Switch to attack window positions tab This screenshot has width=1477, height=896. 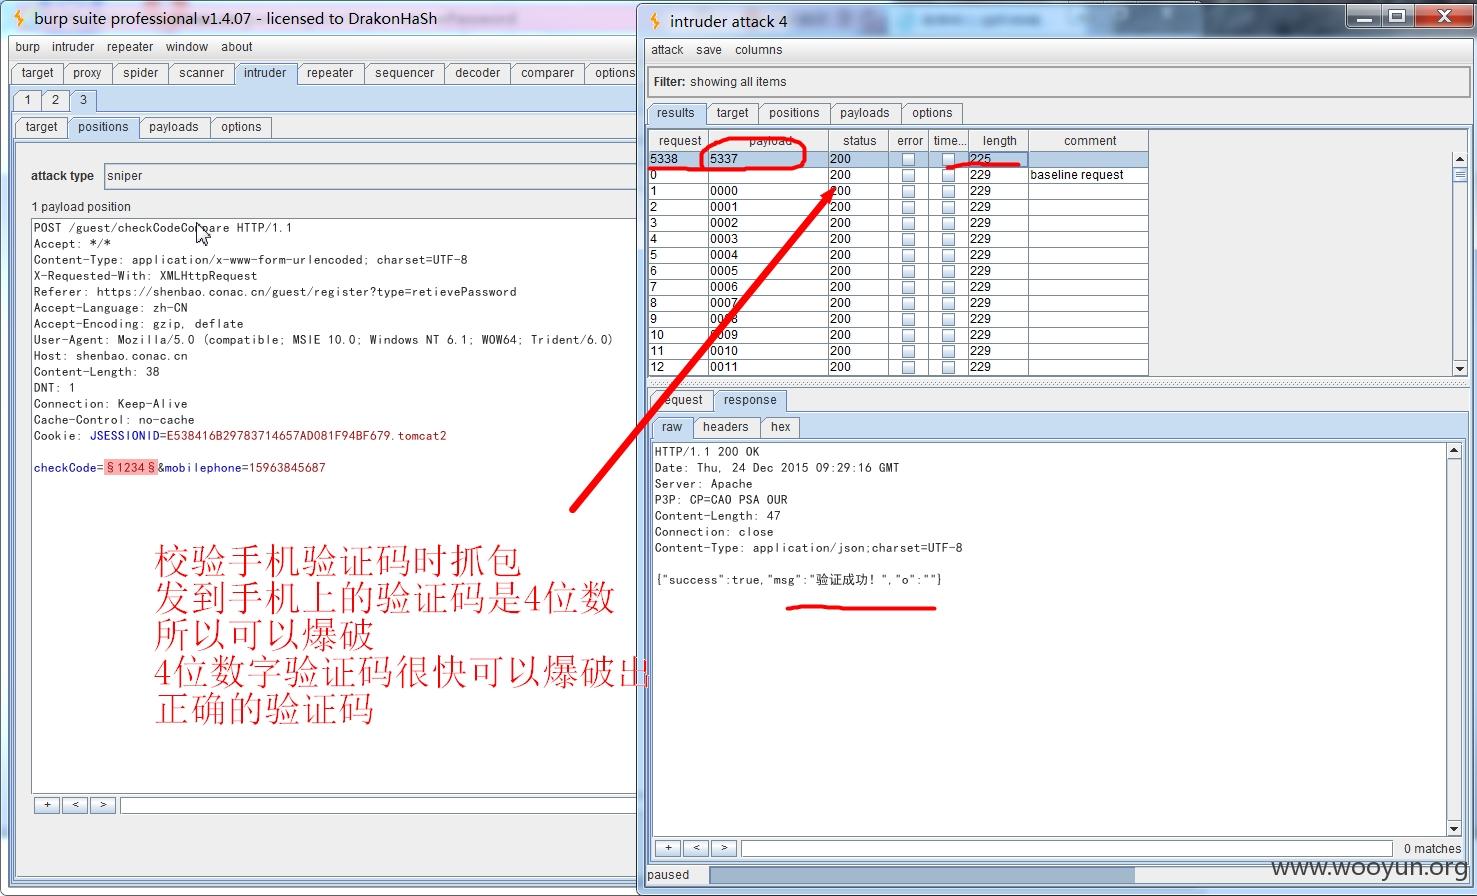pyautogui.click(x=794, y=113)
